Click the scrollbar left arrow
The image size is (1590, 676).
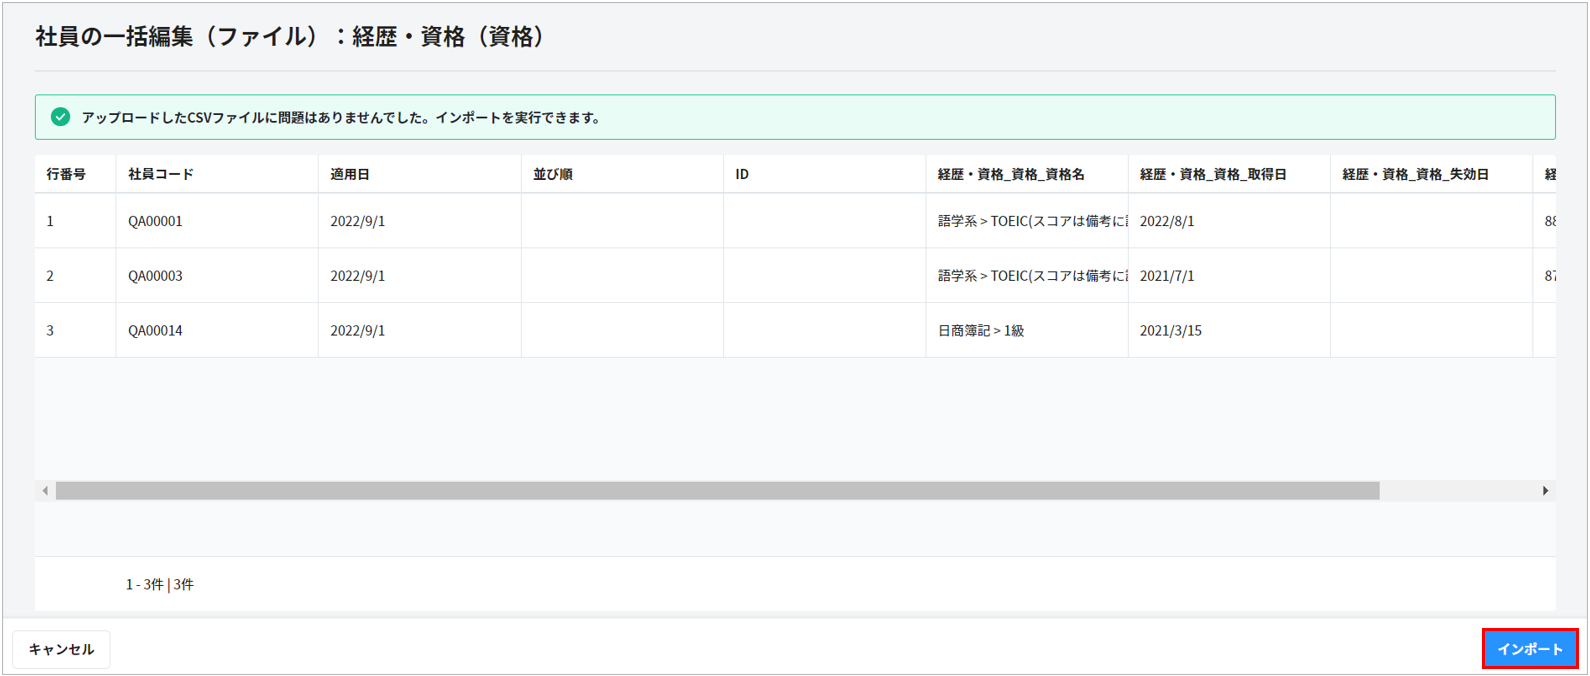[45, 491]
